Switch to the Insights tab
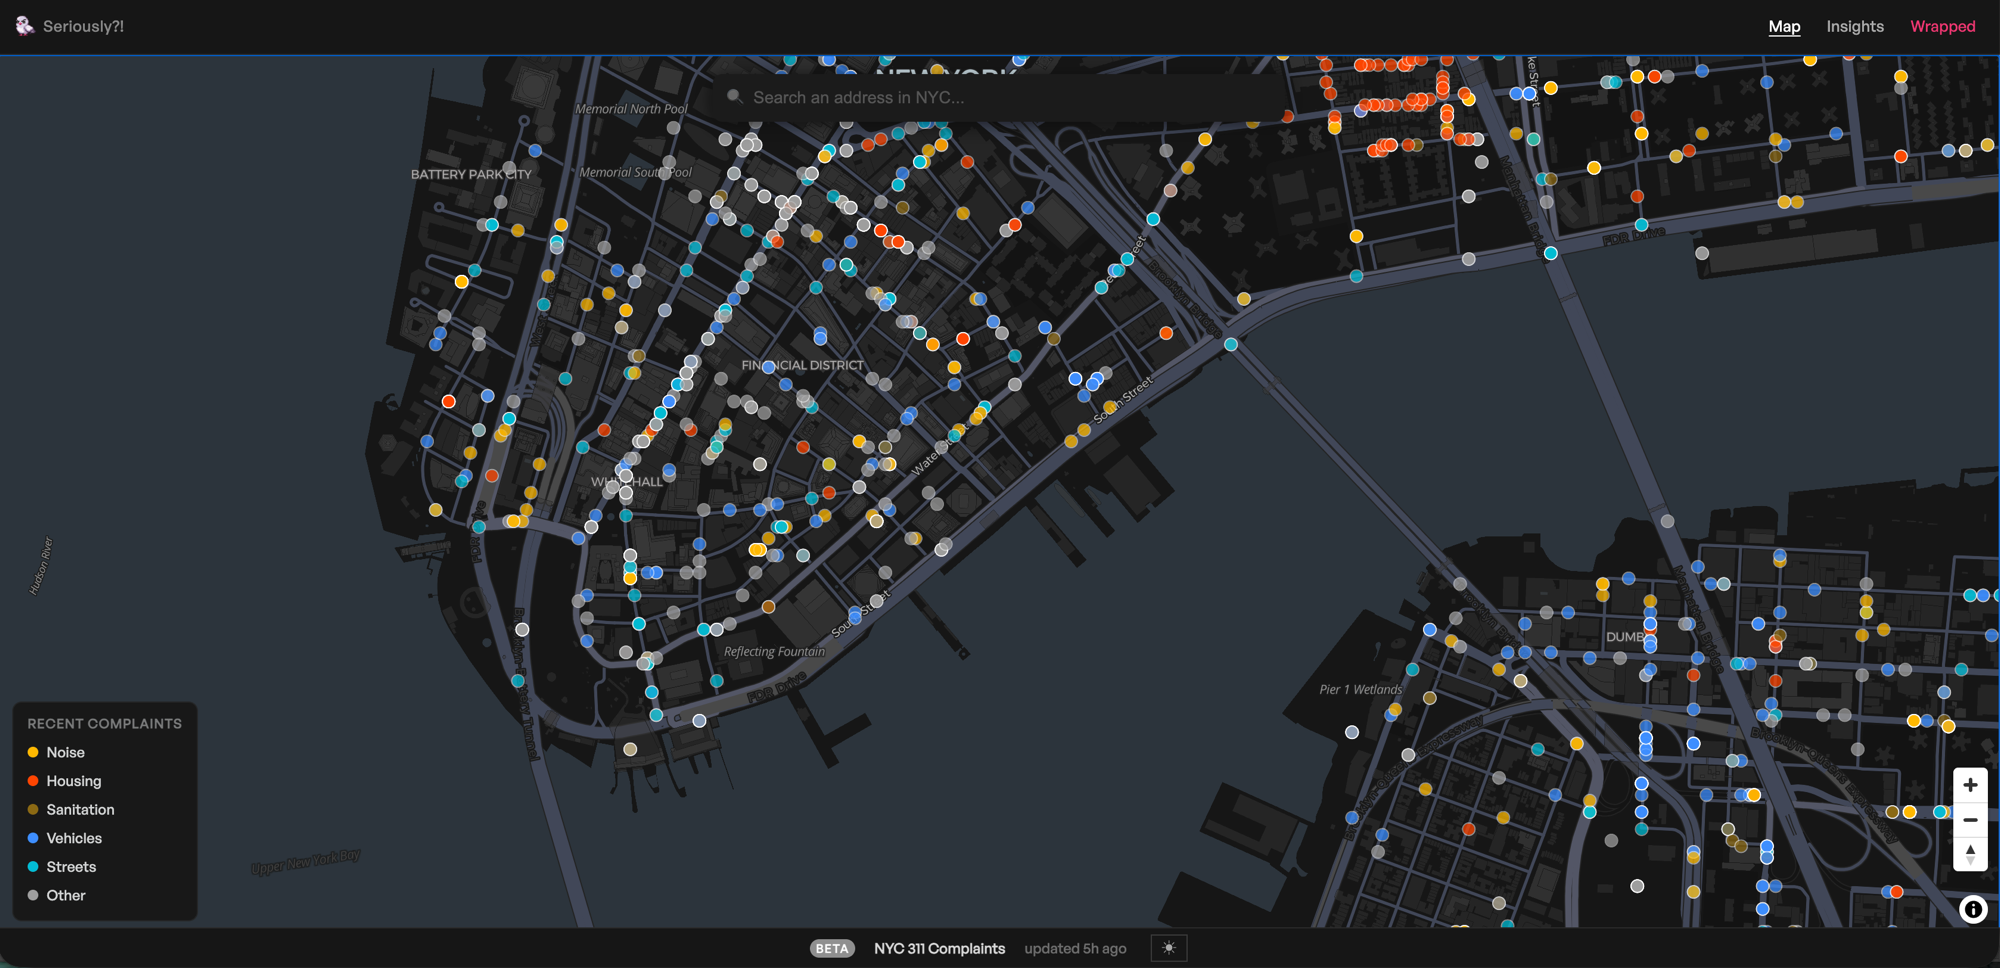Image resolution: width=2000 pixels, height=968 pixels. tap(1854, 26)
